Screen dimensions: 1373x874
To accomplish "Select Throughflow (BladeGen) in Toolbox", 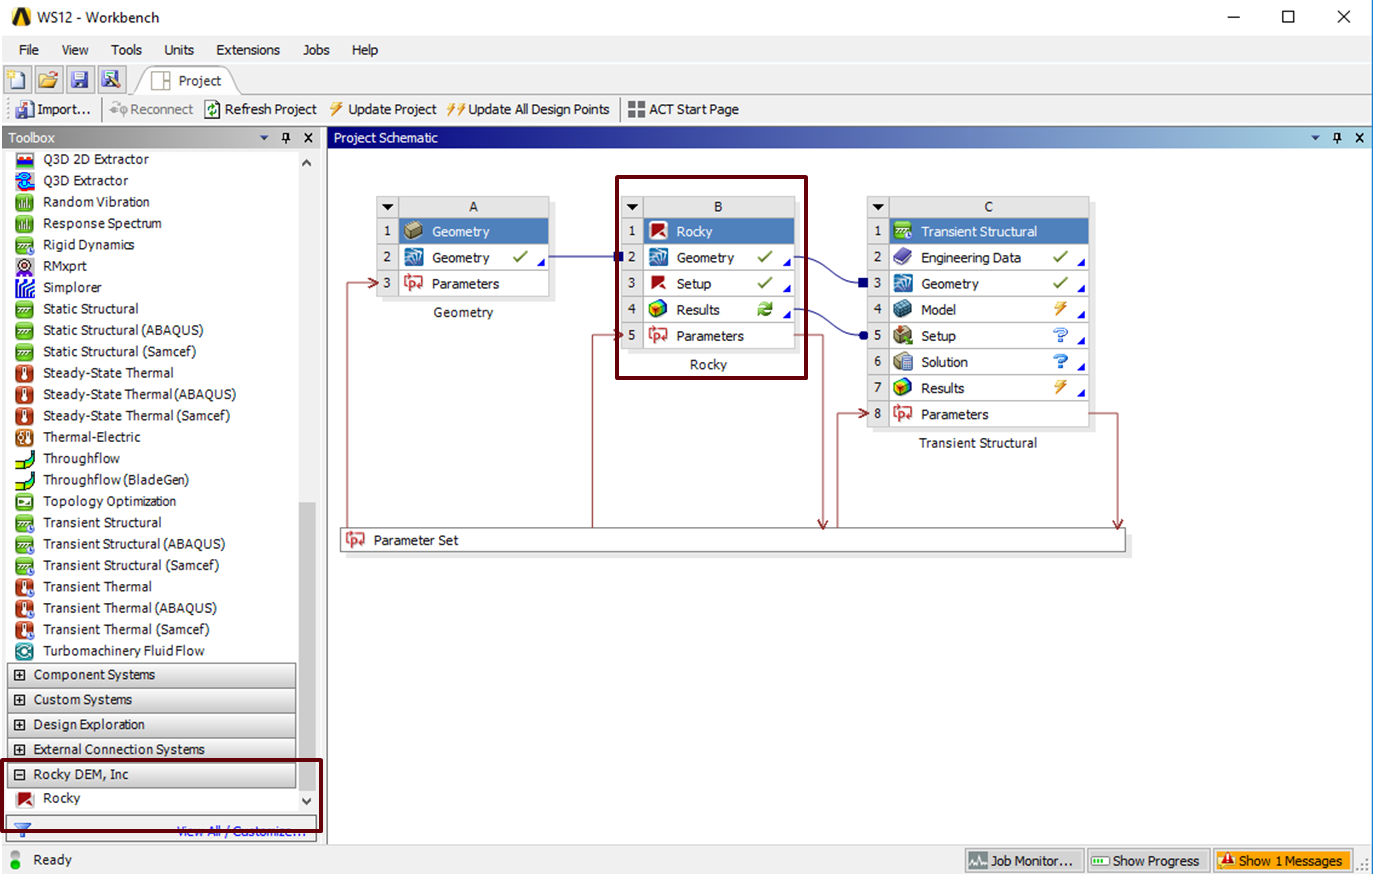I will coord(116,480).
